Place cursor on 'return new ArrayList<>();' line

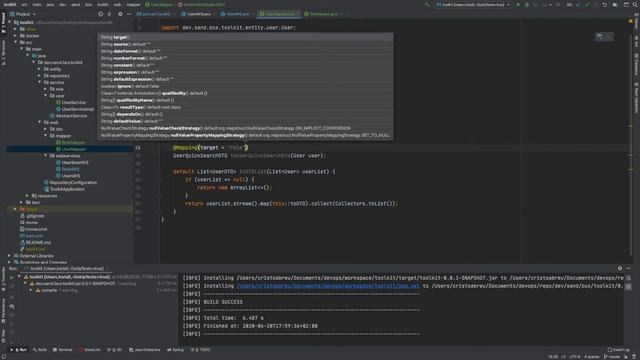point(234,188)
